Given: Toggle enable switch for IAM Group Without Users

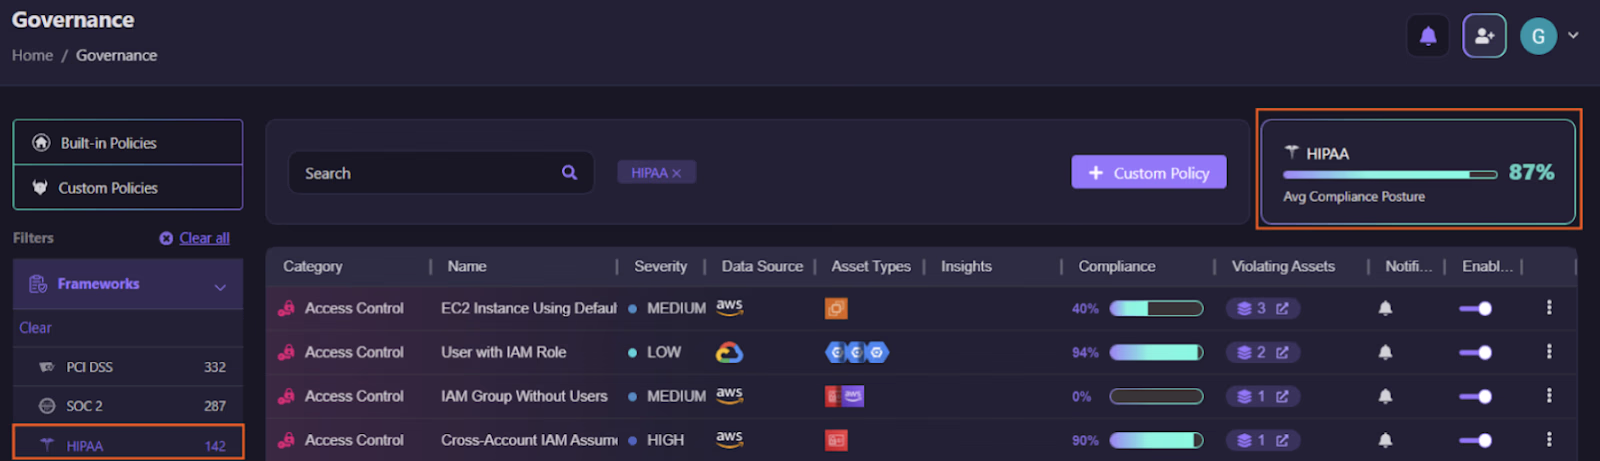Looking at the screenshot, I should click(1475, 396).
